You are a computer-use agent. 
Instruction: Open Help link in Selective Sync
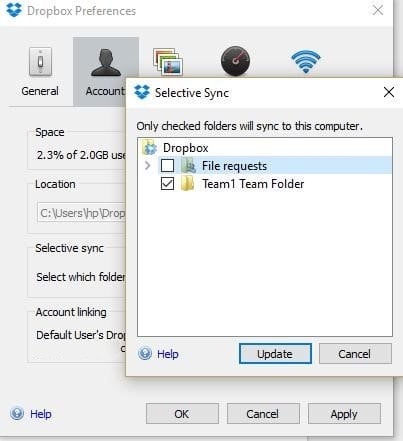[168, 354]
